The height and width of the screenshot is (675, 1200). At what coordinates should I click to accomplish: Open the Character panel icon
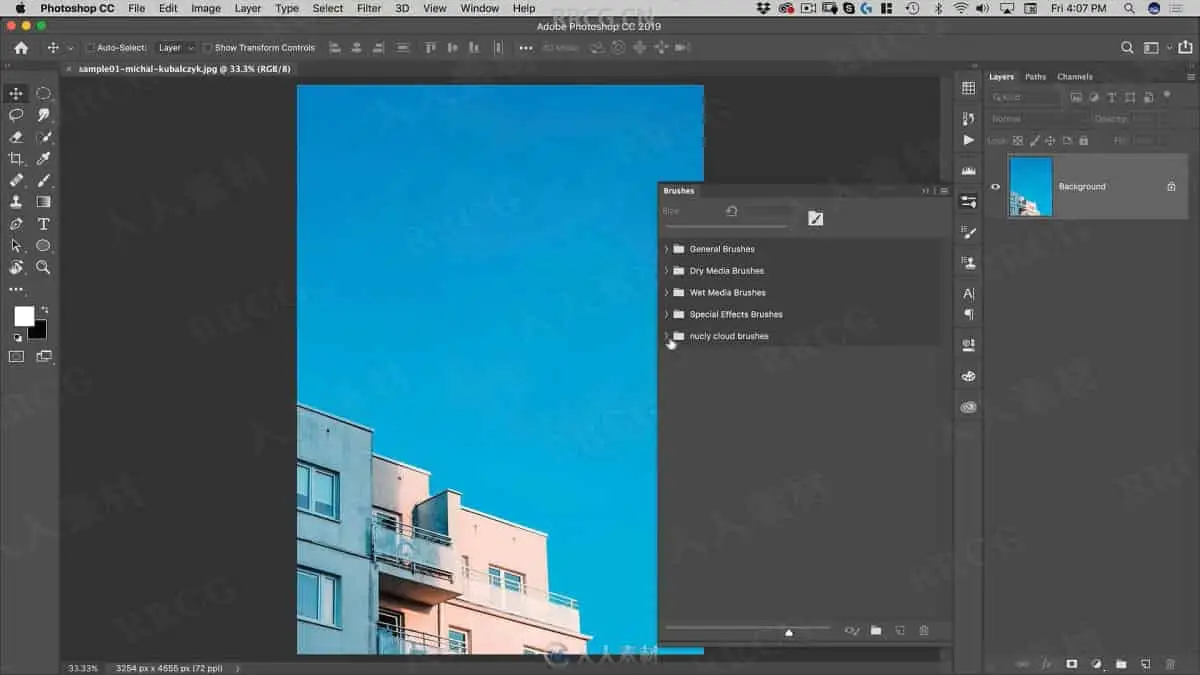pos(968,294)
